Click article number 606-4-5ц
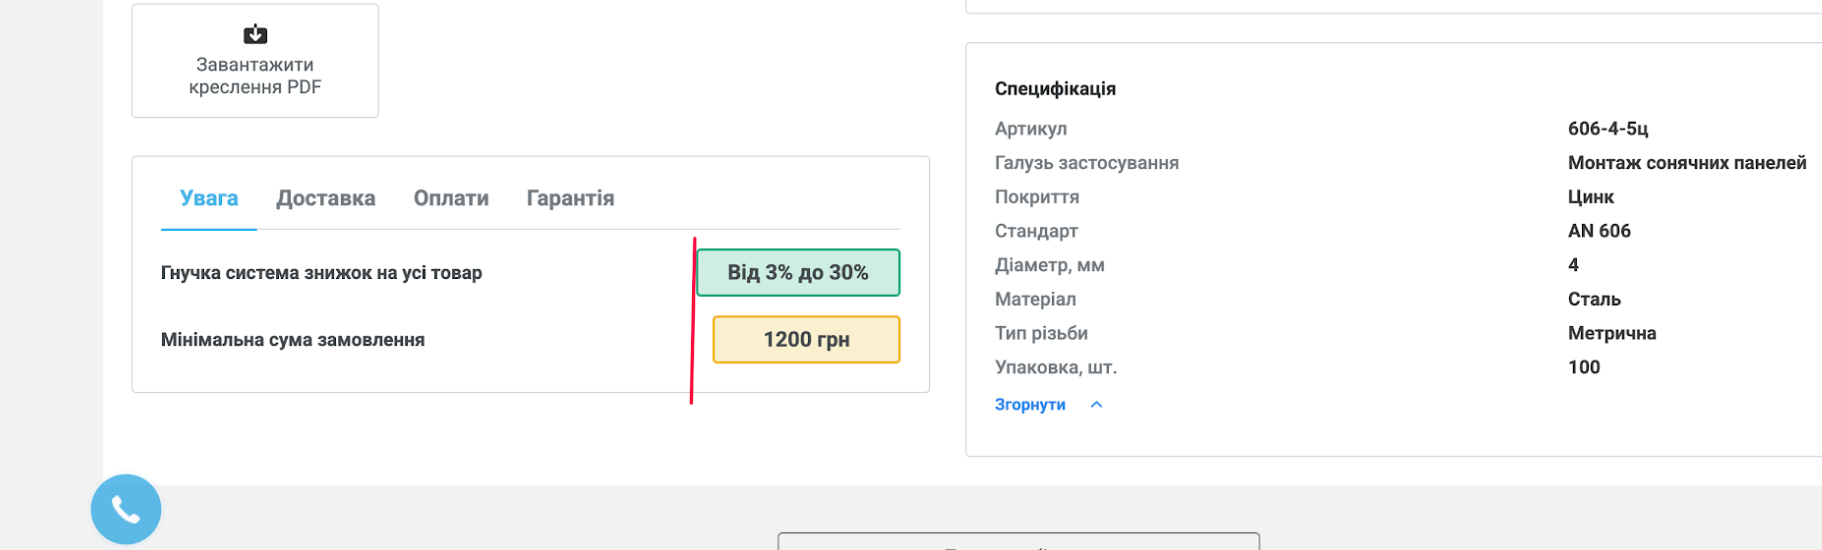The width and height of the screenshot is (1822, 550). click(x=1608, y=129)
